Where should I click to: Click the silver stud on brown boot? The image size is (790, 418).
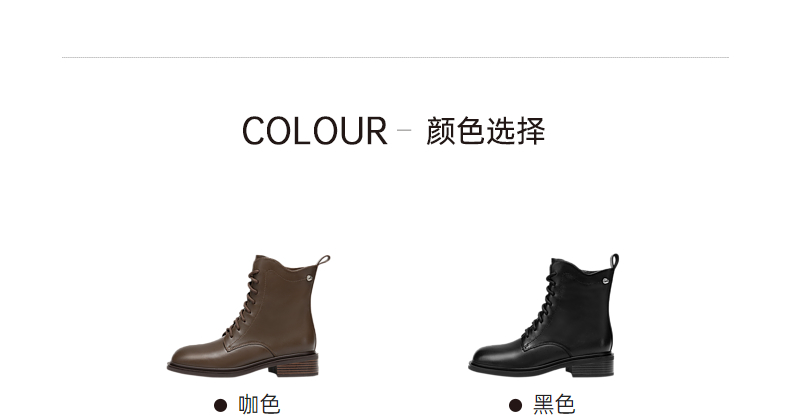308,275
